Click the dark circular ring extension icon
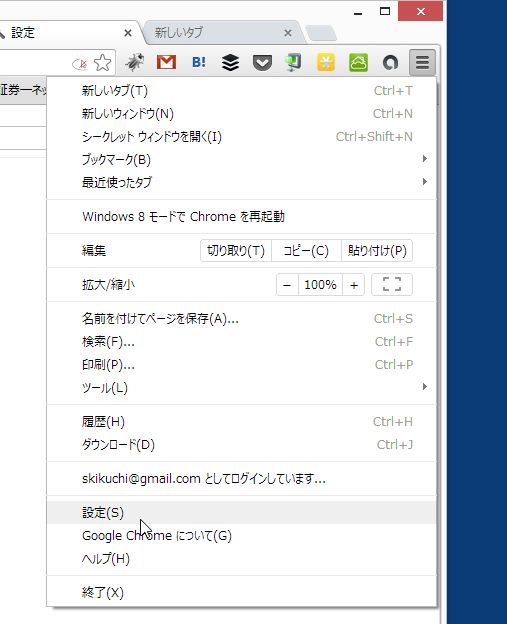Image resolution: width=507 pixels, height=624 pixels. (390, 63)
